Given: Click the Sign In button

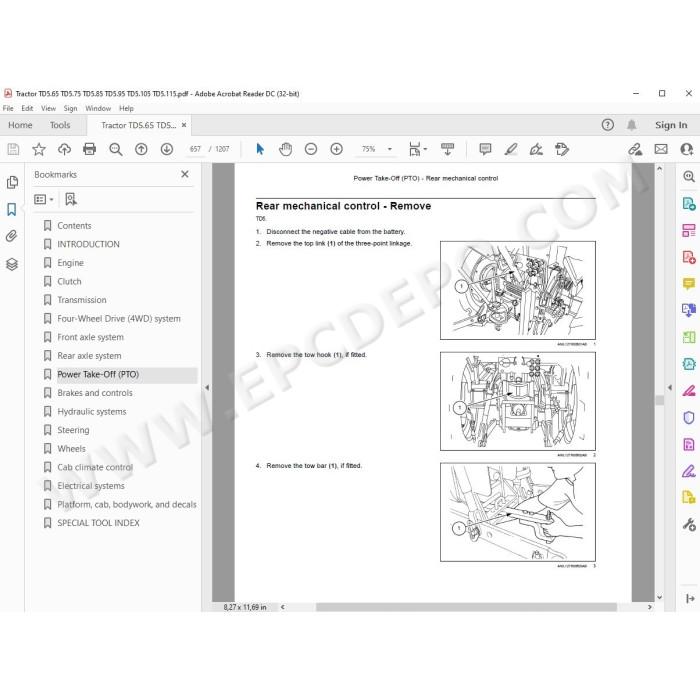Looking at the screenshot, I should point(671,125).
